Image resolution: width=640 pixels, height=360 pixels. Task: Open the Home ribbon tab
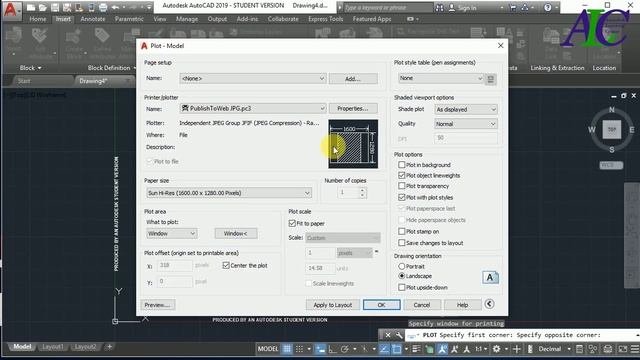pos(38,19)
